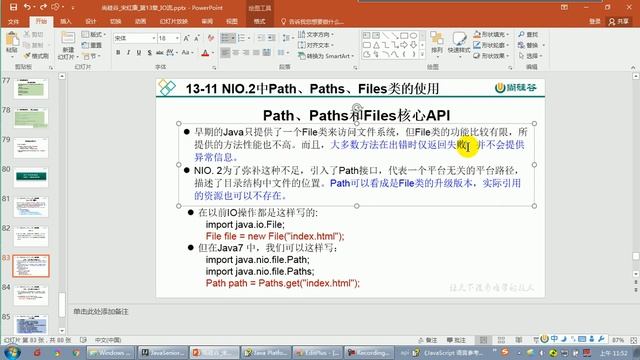Center the text
Screen dimensions: 640x360
click(x=236, y=52)
